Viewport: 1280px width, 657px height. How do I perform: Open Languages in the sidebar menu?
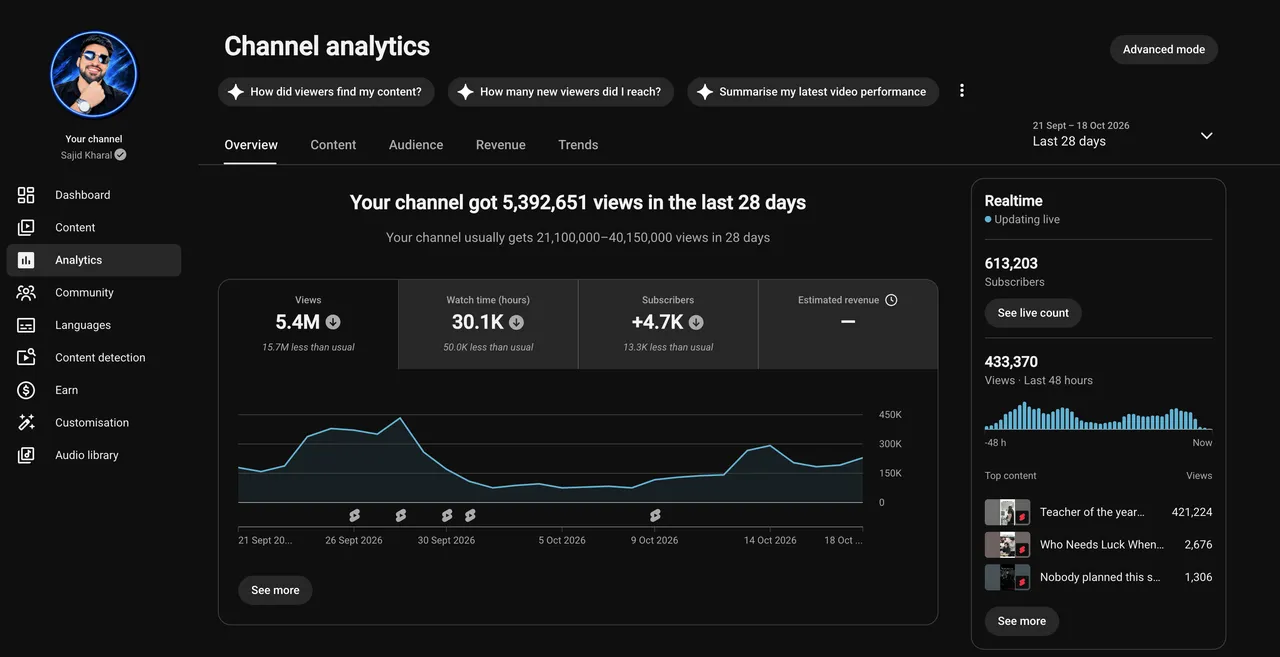pos(94,325)
